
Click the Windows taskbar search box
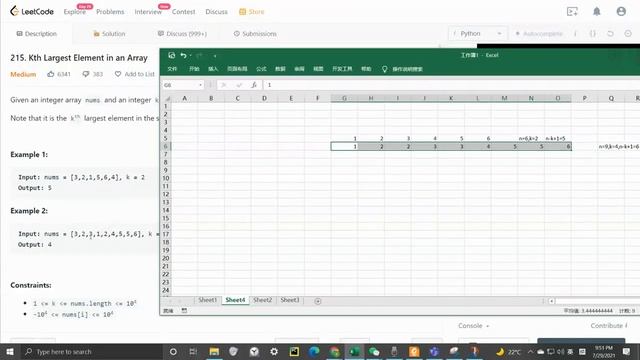tap(91, 351)
